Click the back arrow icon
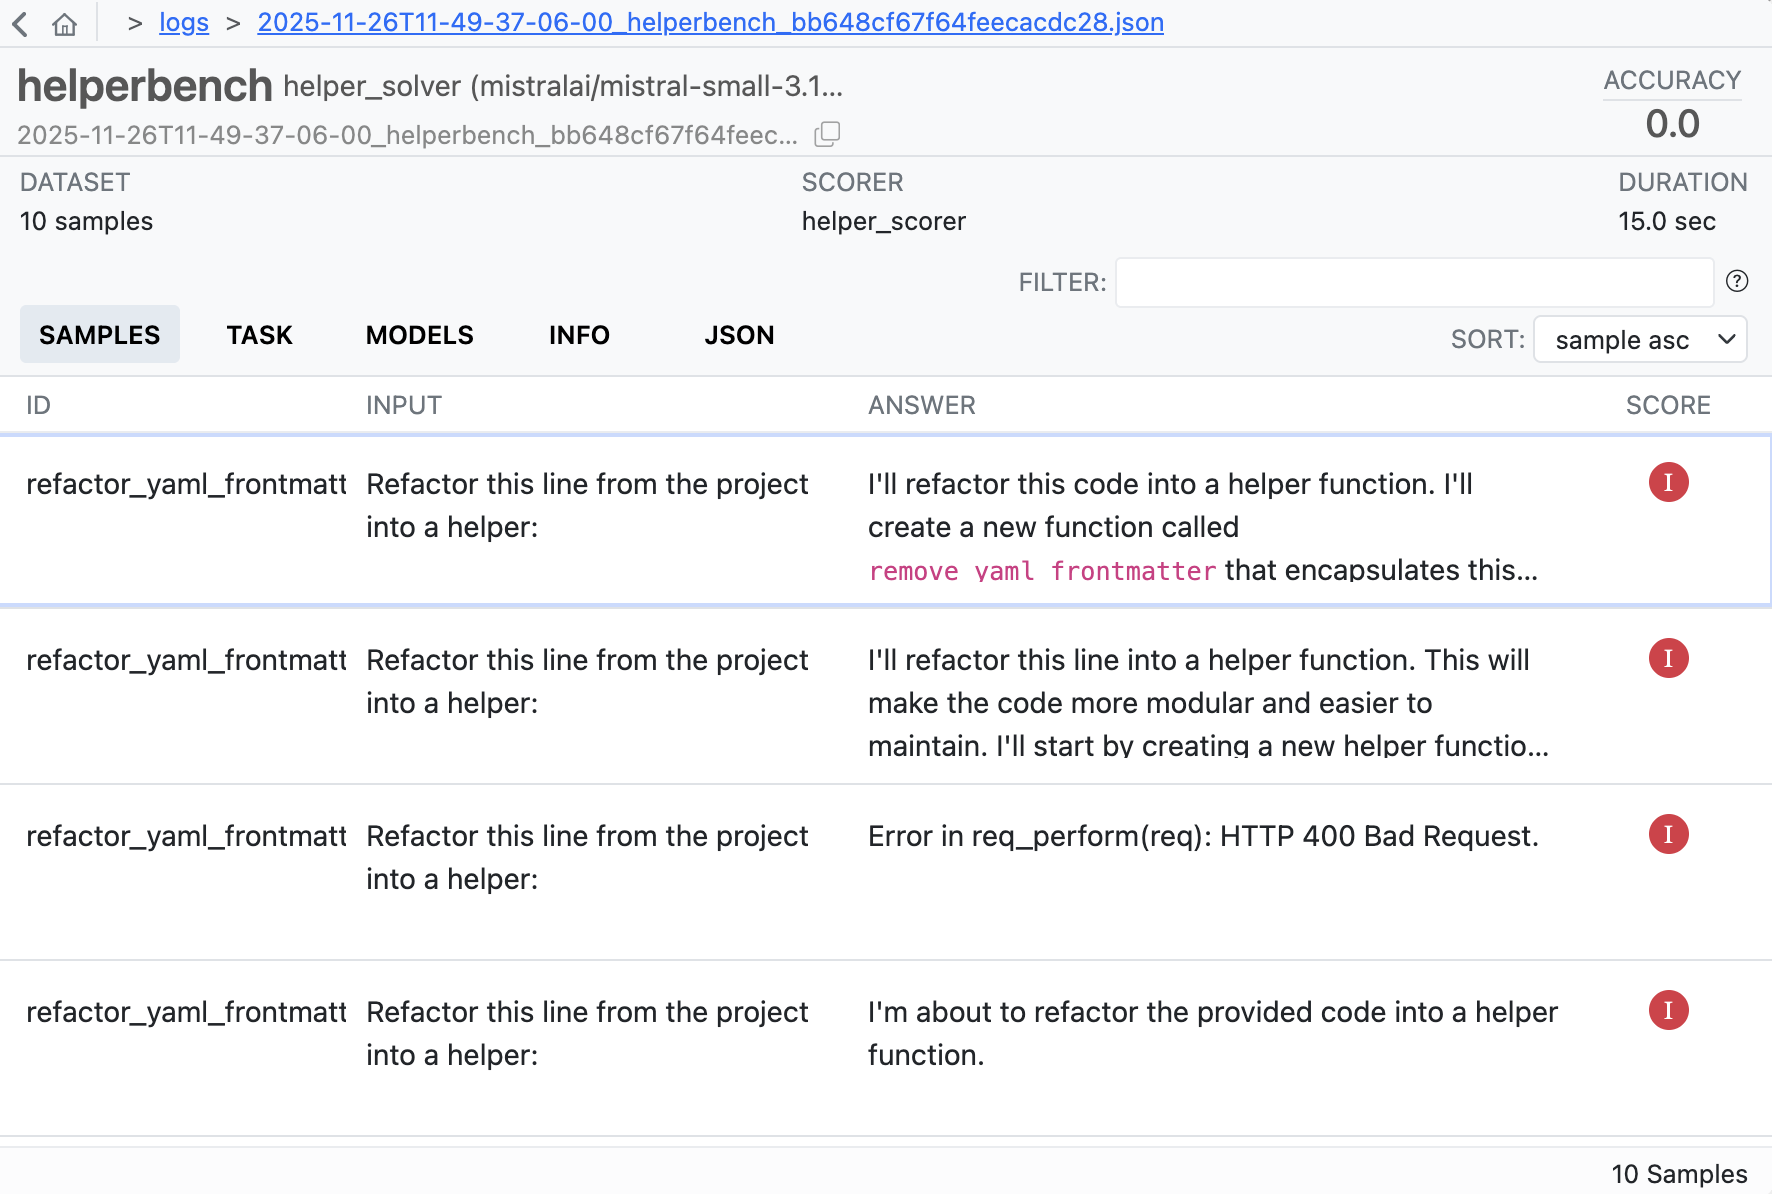This screenshot has width=1772, height=1194. click(x=20, y=24)
